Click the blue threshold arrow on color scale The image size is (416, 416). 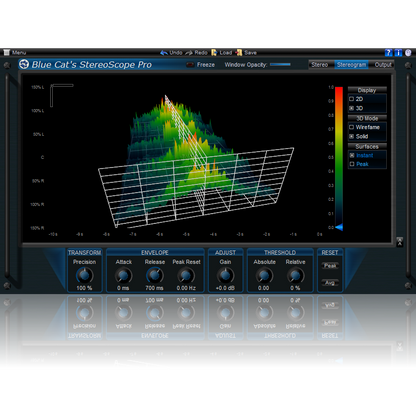click(339, 227)
